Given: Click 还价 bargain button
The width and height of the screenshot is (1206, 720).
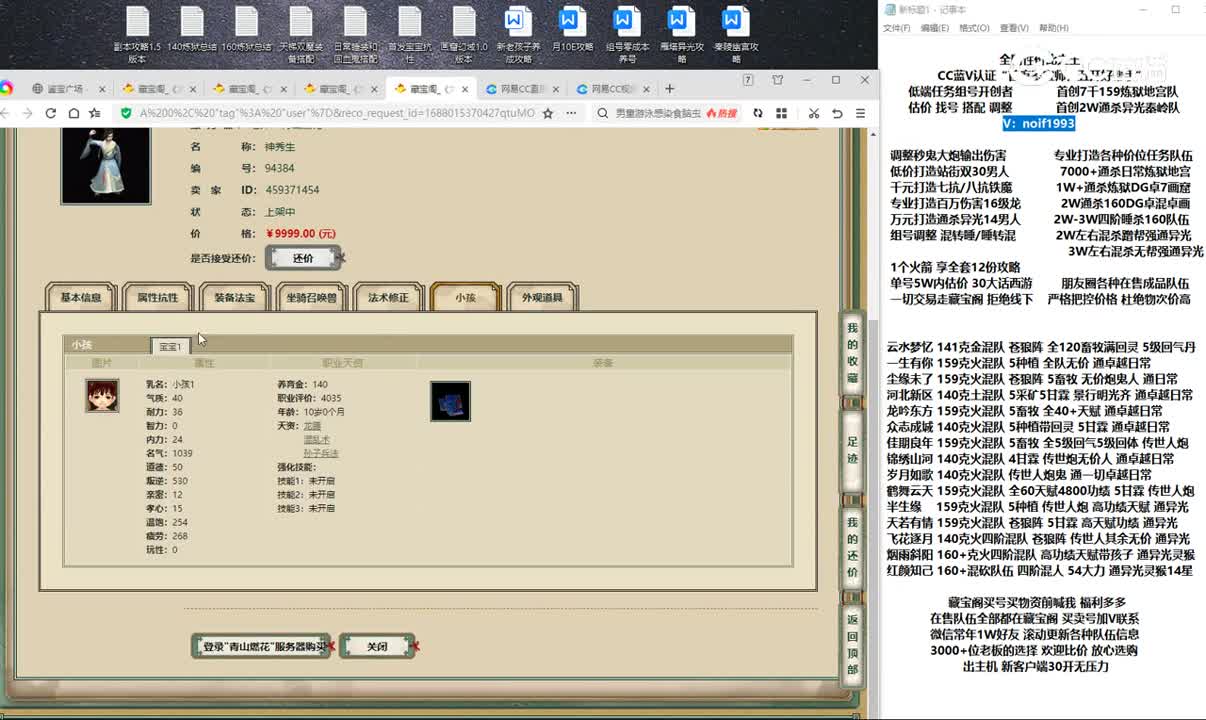Looking at the screenshot, I should point(303,258).
